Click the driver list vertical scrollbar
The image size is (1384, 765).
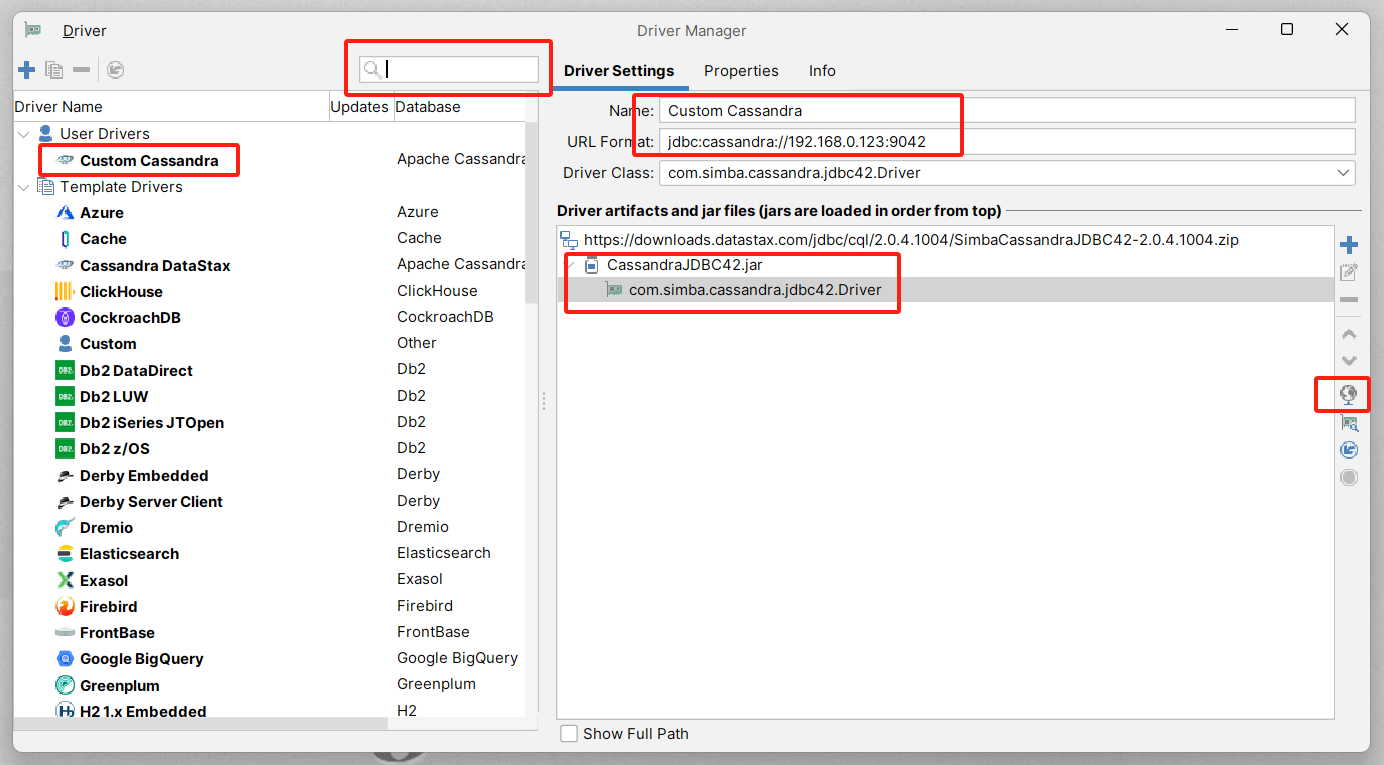point(532,215)
